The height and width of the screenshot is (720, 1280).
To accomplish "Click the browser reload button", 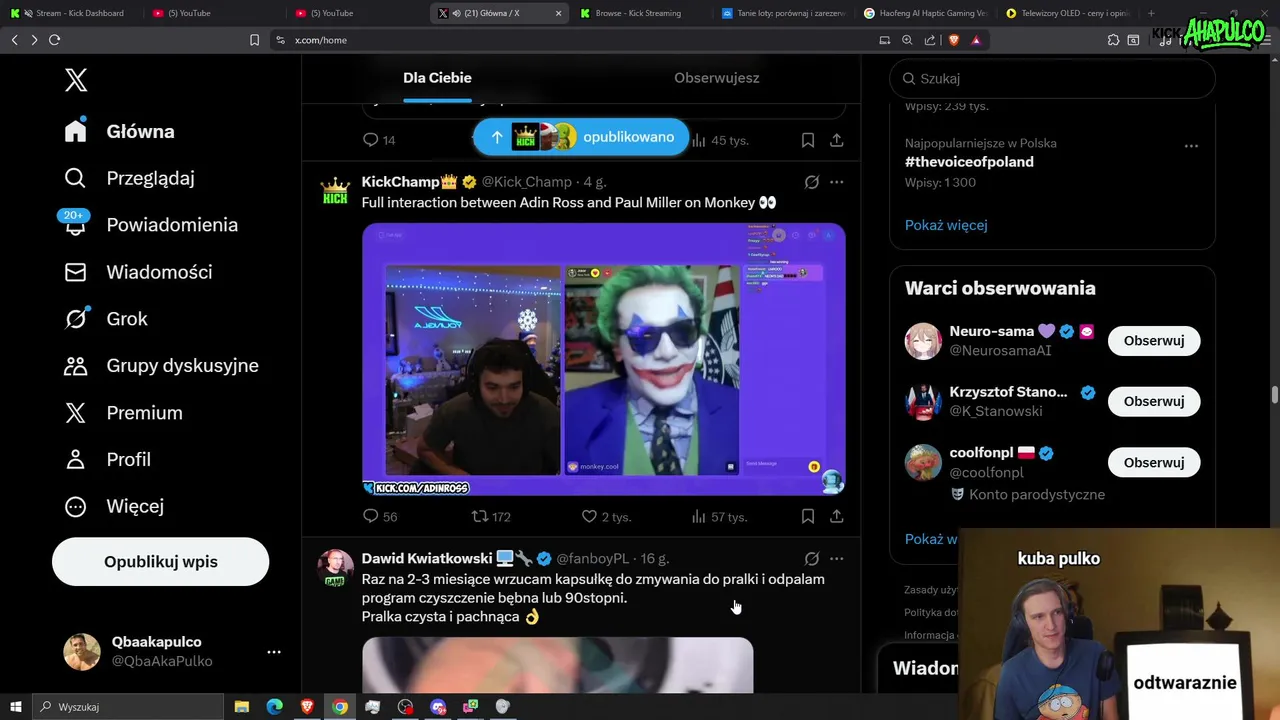I will click(54, 40).
